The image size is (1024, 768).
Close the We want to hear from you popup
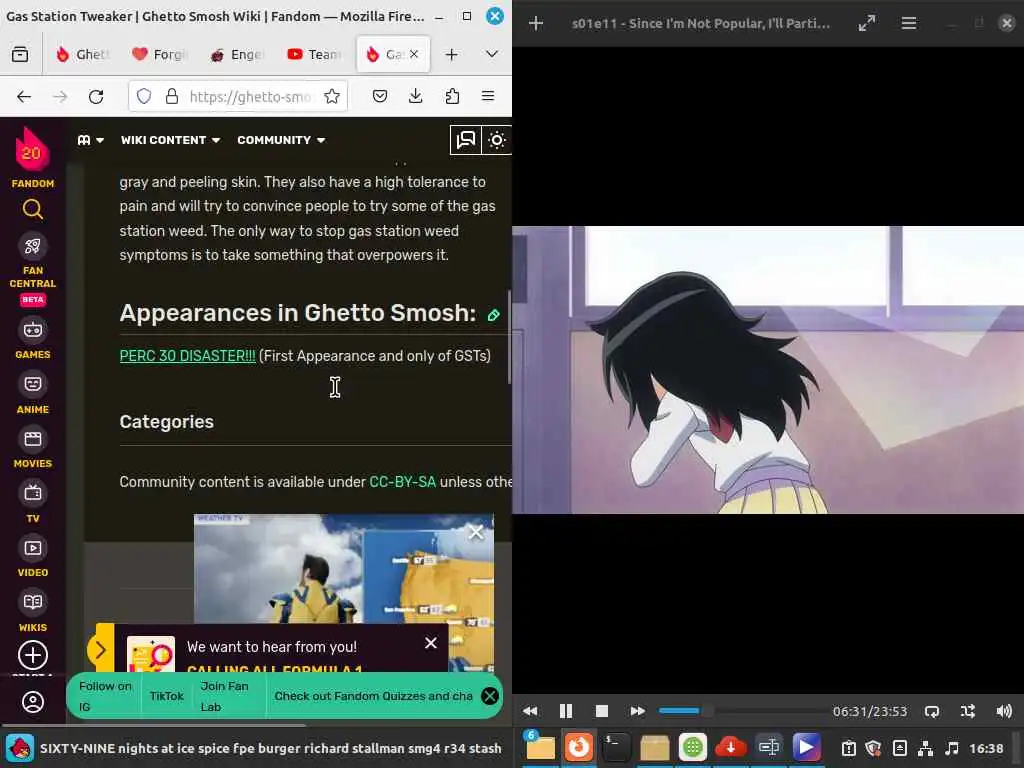[431, 643]
